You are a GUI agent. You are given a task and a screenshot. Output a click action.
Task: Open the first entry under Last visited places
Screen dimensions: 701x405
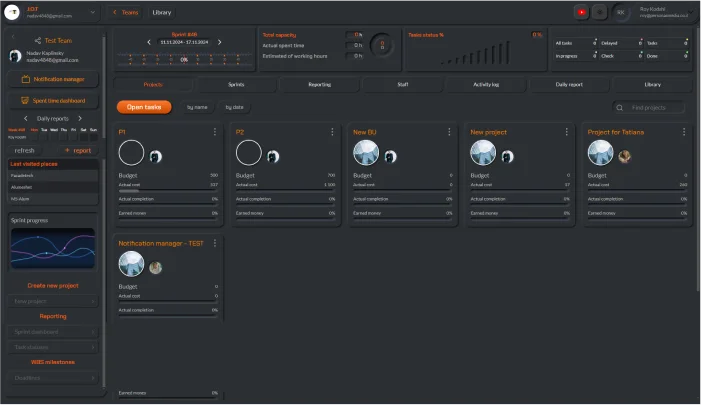[53, 176]
